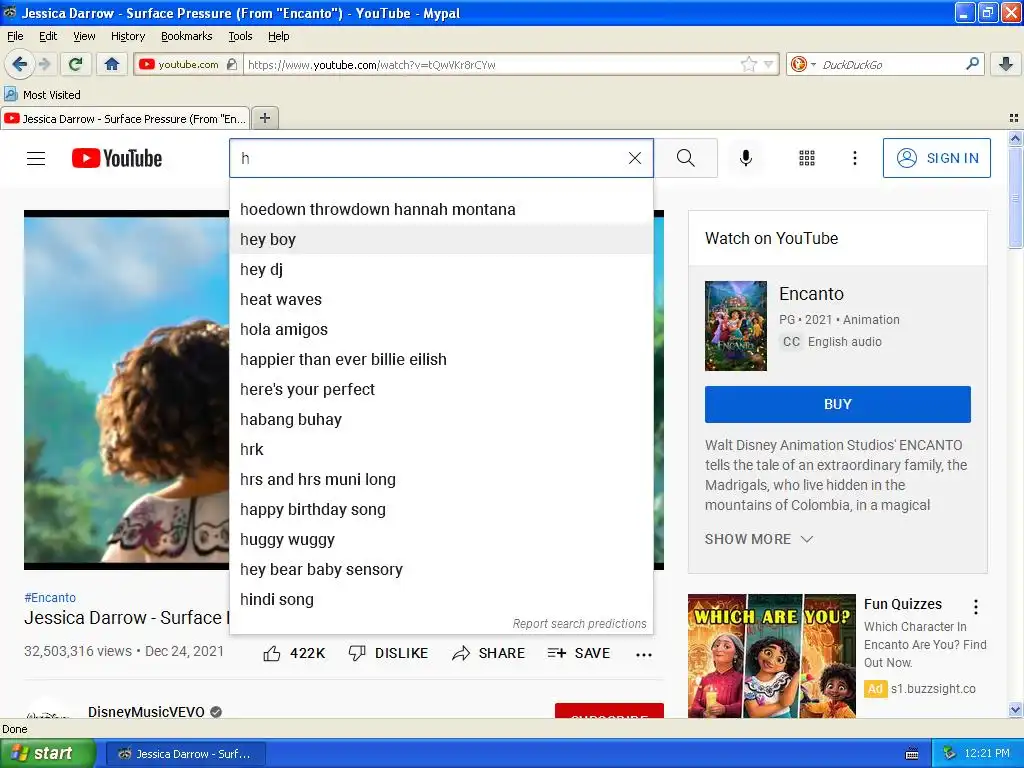Open YouTube settings three-dot menu
The image size is (1024, 768).
(x=854, y=158)
